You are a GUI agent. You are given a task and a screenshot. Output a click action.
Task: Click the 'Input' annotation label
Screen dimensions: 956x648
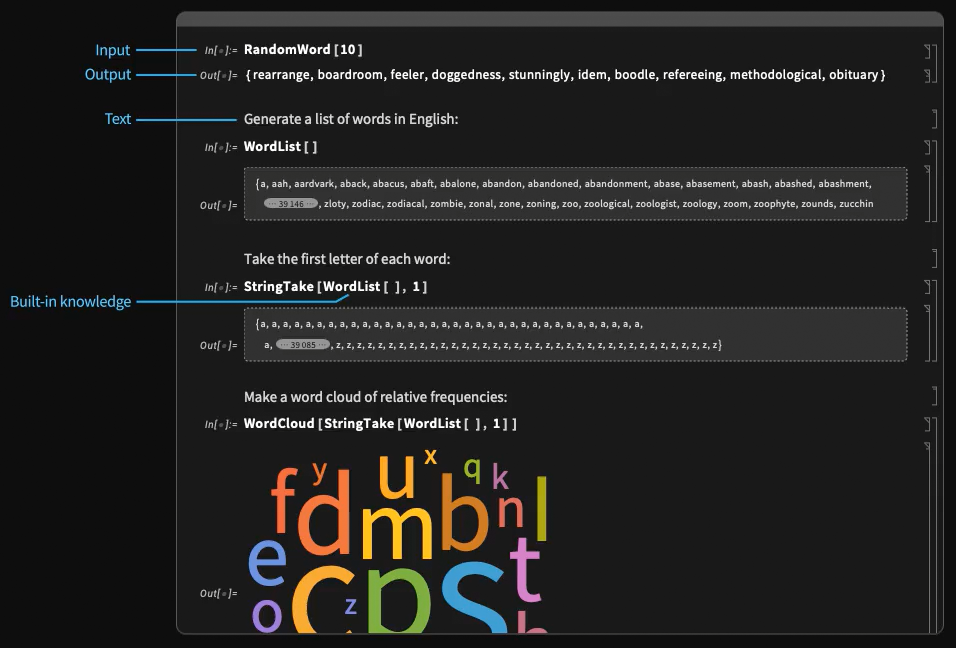coord(113,50)
